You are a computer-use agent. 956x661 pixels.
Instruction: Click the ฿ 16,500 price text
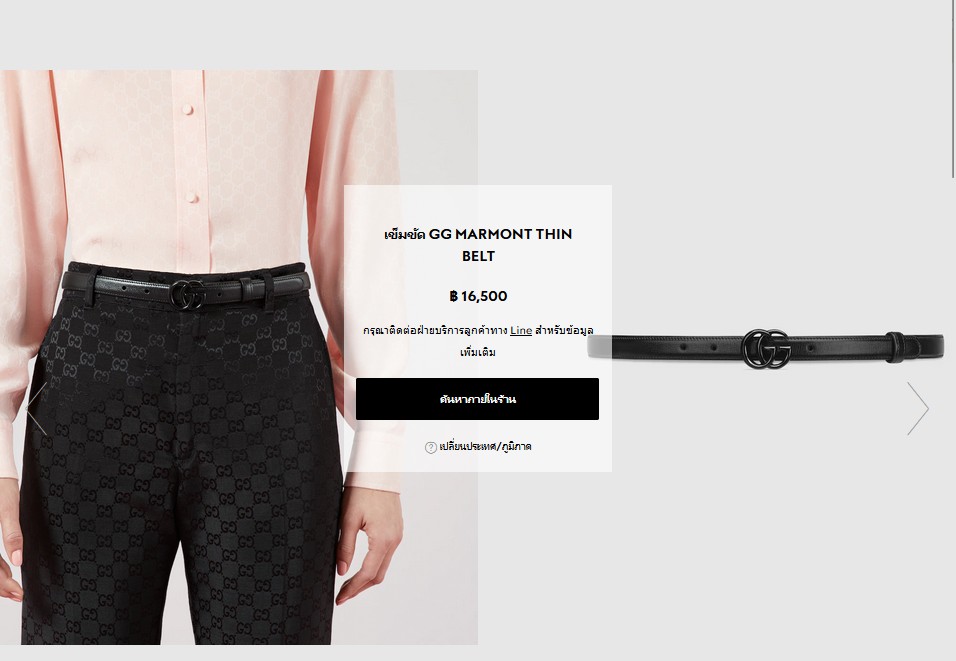click(x=478, y=296)
